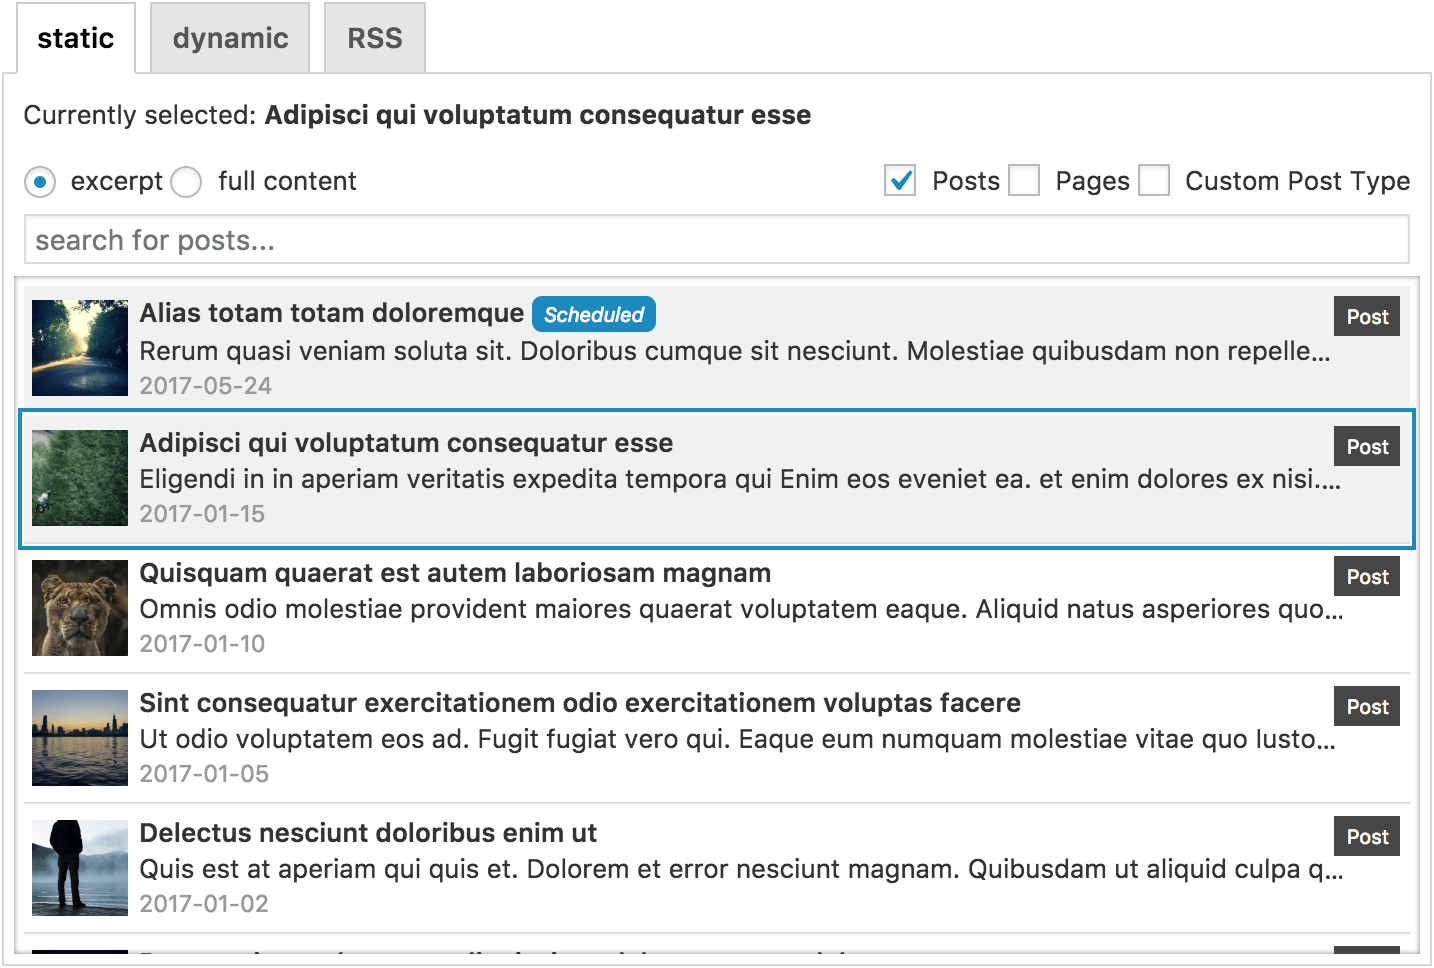Image resolution: width=1434 pixels, height=968 pixels.
Task: Switch to the dynamic tab
Action: click(230, 38)
